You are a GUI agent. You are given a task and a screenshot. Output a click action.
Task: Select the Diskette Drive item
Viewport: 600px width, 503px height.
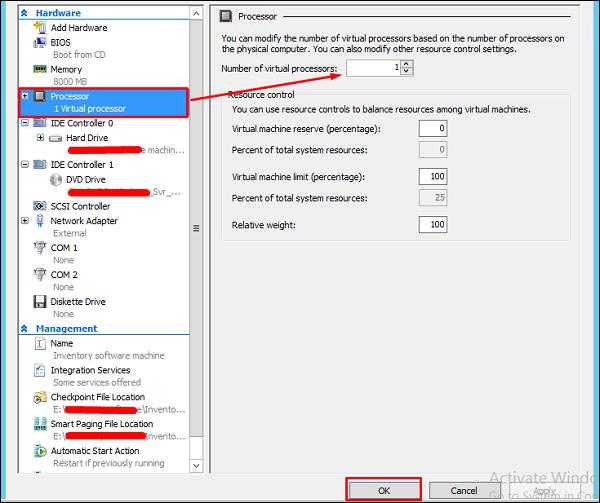(78, 301)
